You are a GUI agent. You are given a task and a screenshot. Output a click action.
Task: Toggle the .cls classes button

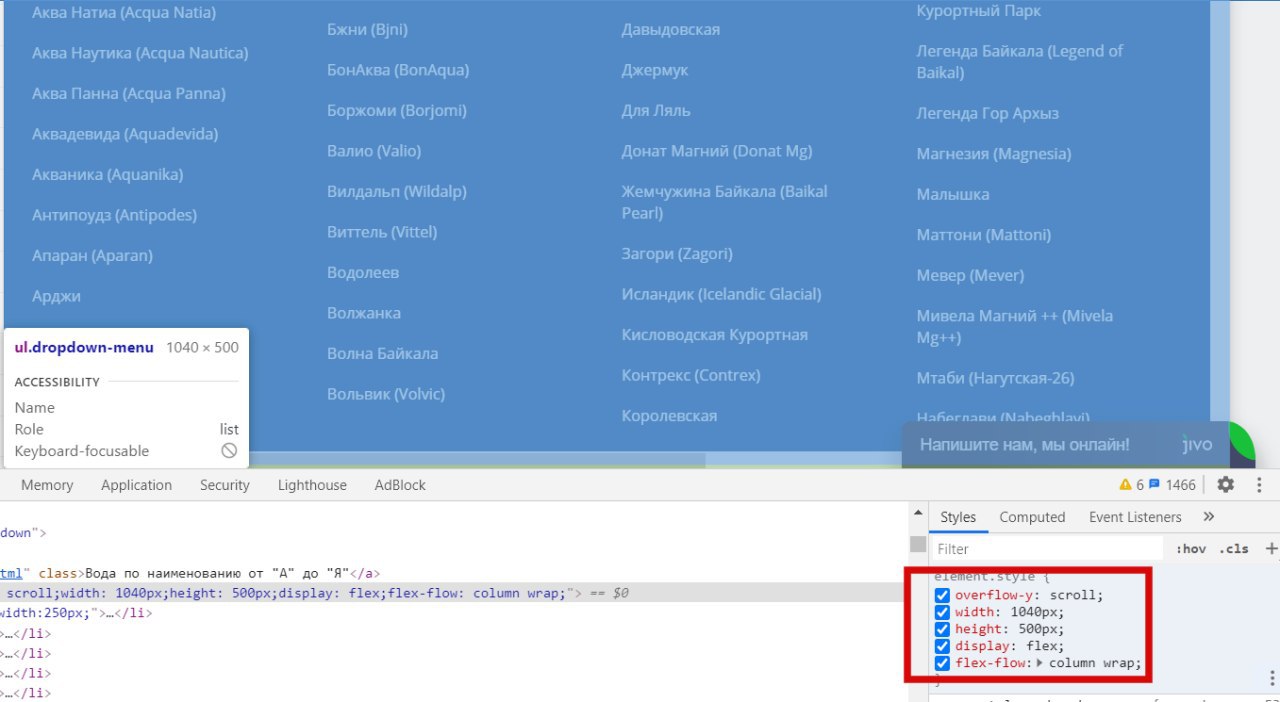[1234, 548]
